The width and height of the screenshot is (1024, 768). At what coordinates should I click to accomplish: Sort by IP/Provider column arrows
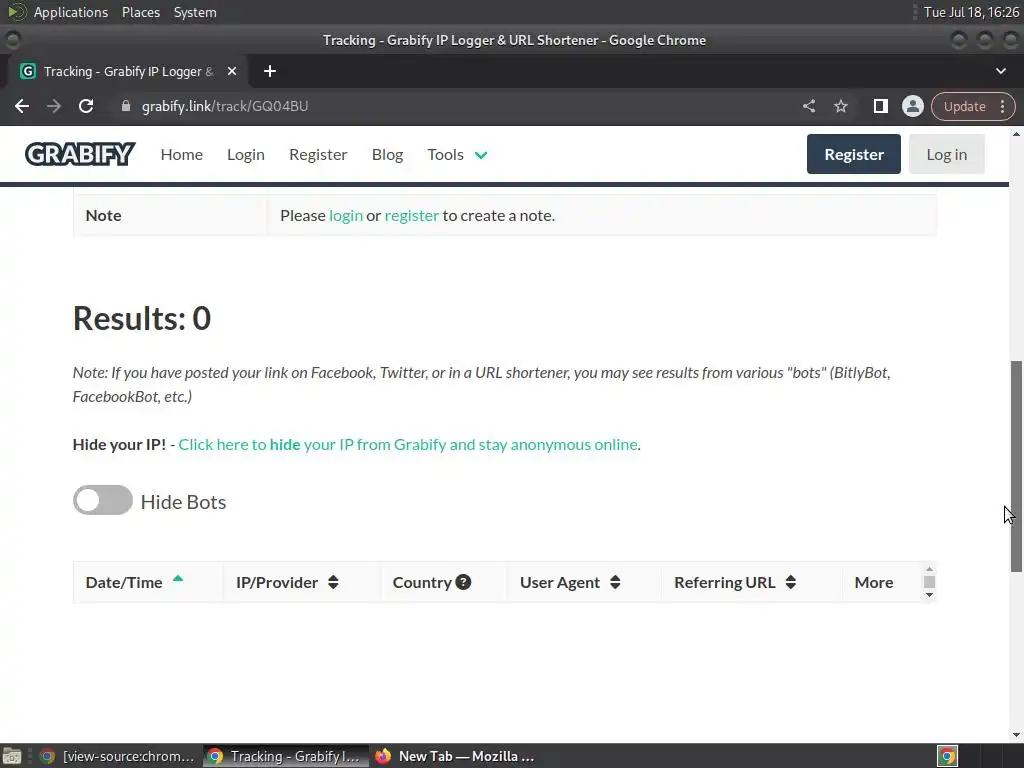click(x=333, y=583)
